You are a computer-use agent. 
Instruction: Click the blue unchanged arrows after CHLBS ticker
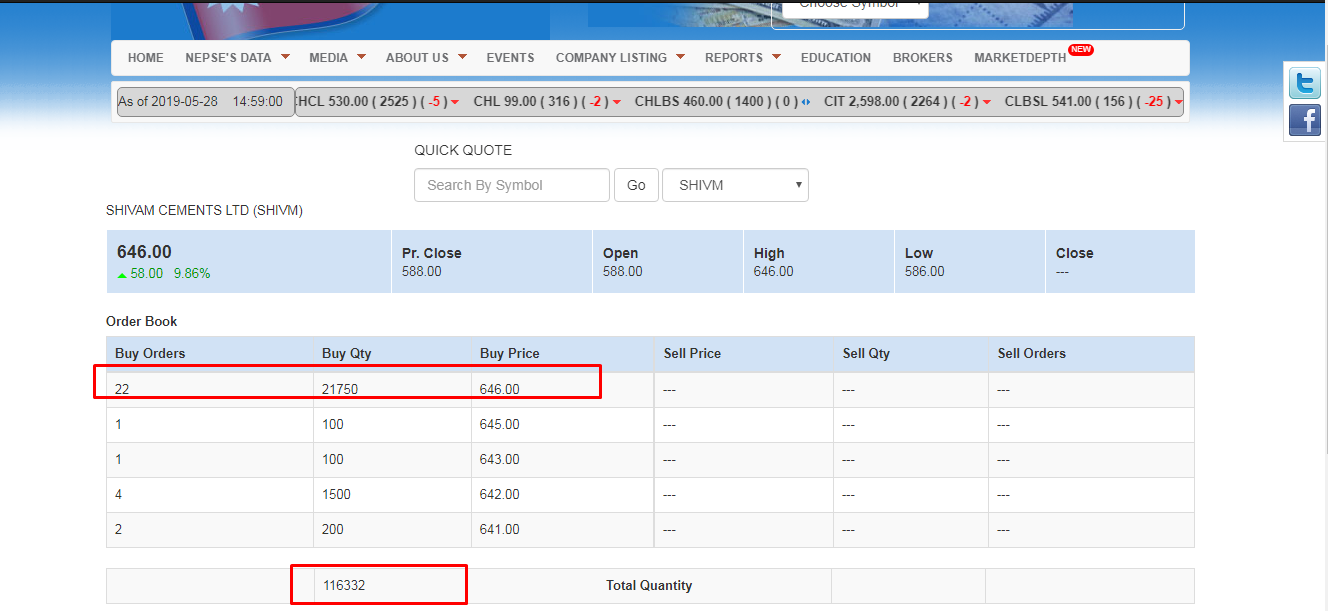tap(806, 102)
